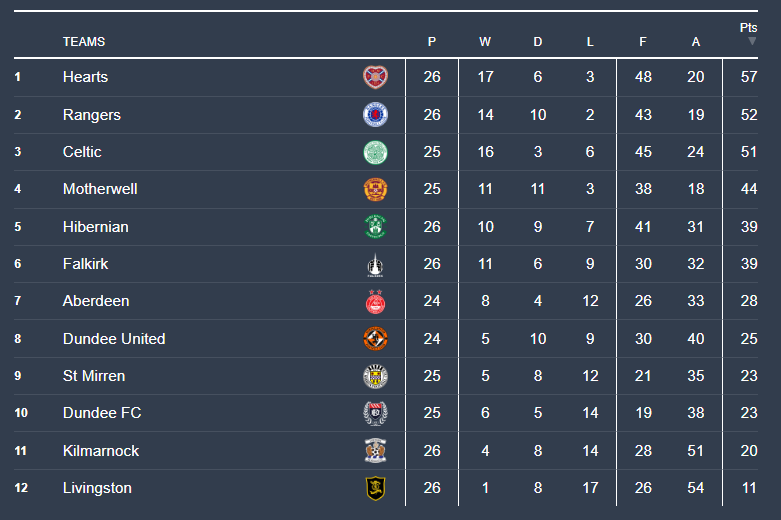Click the Celtic club crest icon
The image size is (781, 520).
click(375, 152)
